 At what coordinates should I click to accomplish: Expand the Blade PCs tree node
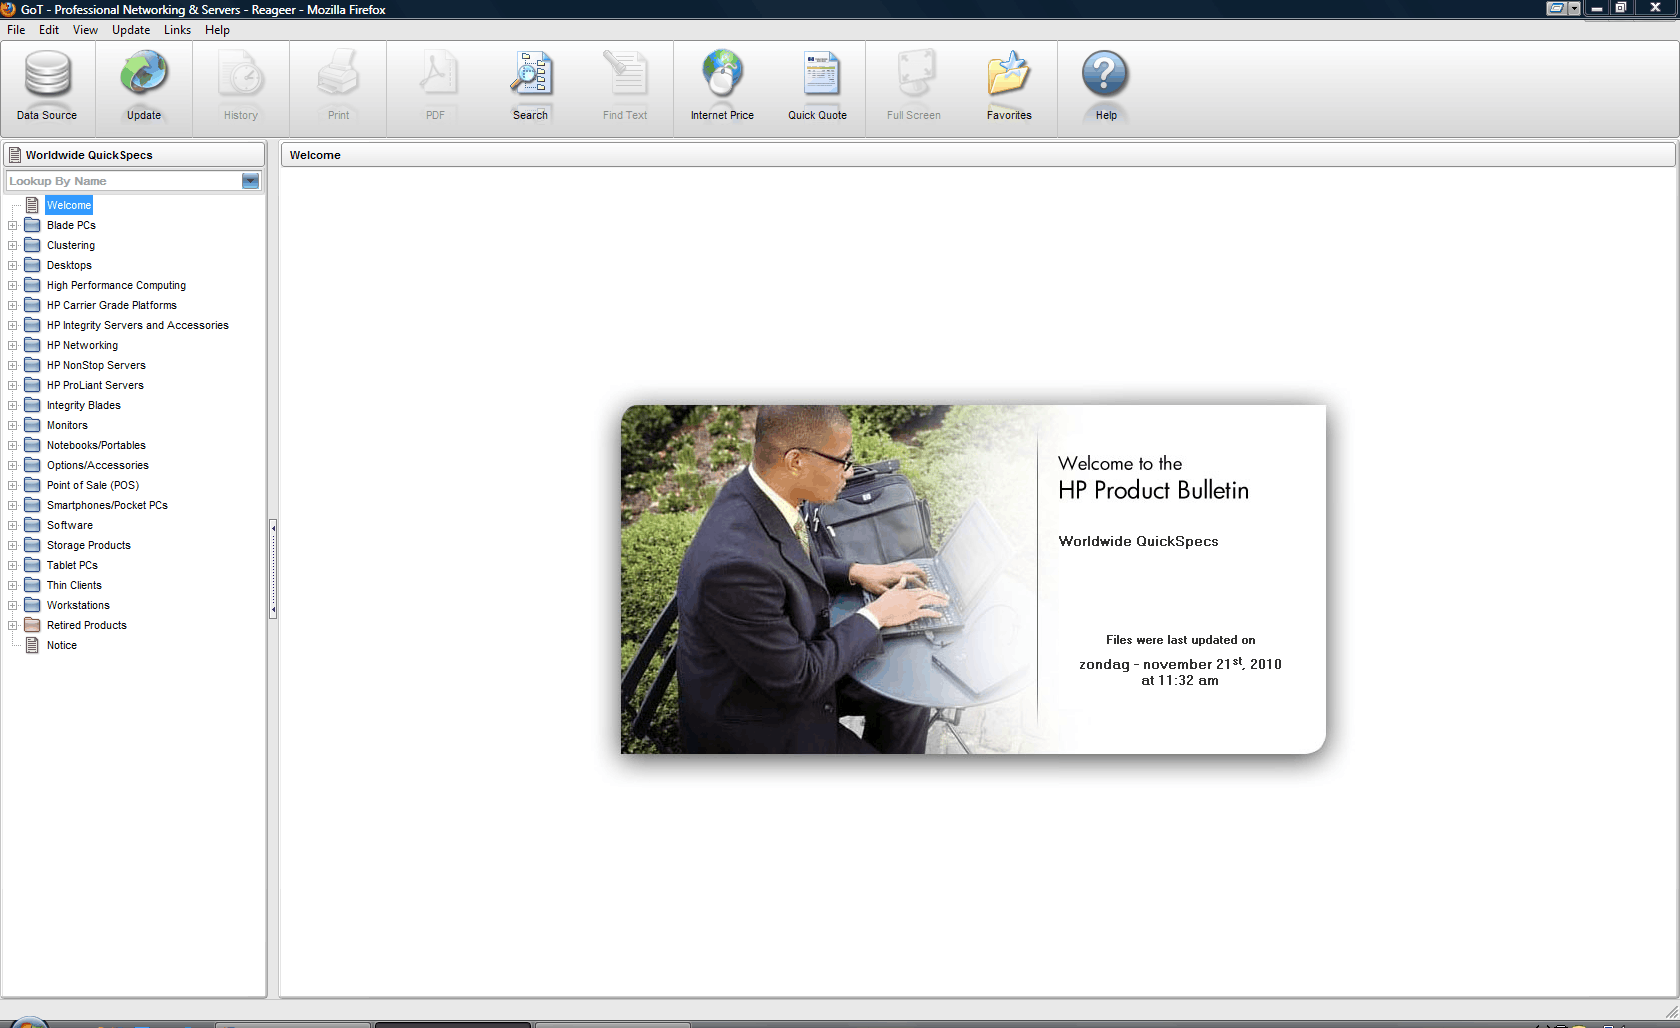(x=12, y=225)
